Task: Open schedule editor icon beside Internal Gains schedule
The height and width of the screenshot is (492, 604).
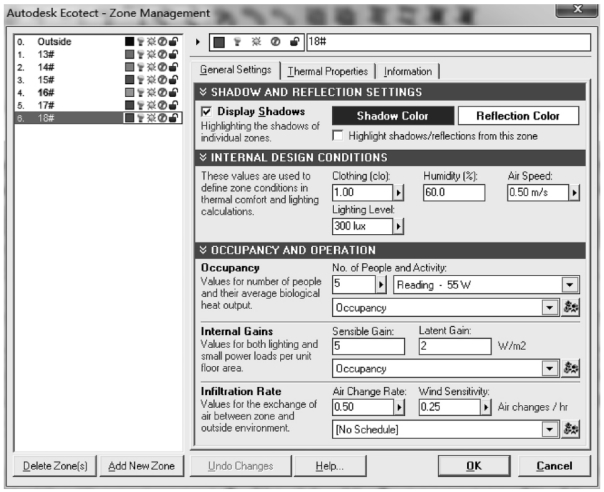Action: click(571, 368)
